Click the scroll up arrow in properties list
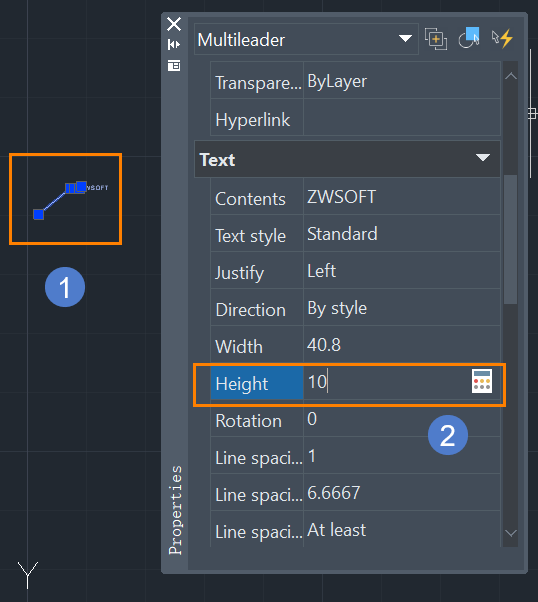Screen dimensions: 538x602 click(x=511, y=76)
